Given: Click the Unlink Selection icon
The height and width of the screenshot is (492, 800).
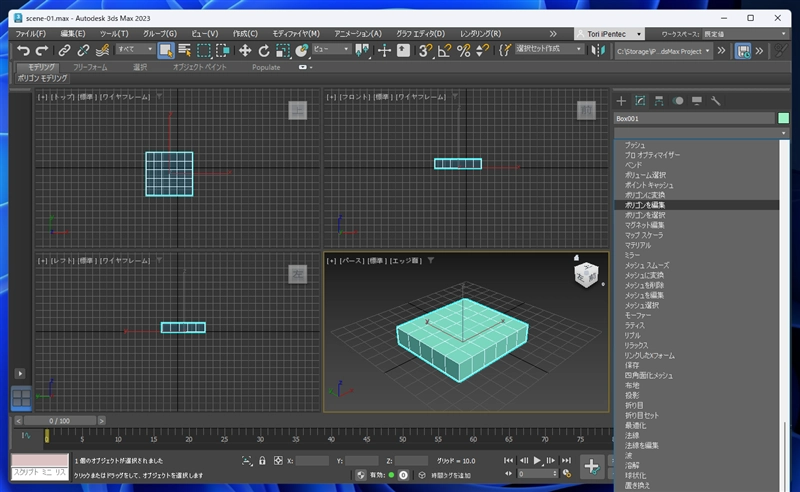Looking at the screenshot, I should tap(83, 50).
